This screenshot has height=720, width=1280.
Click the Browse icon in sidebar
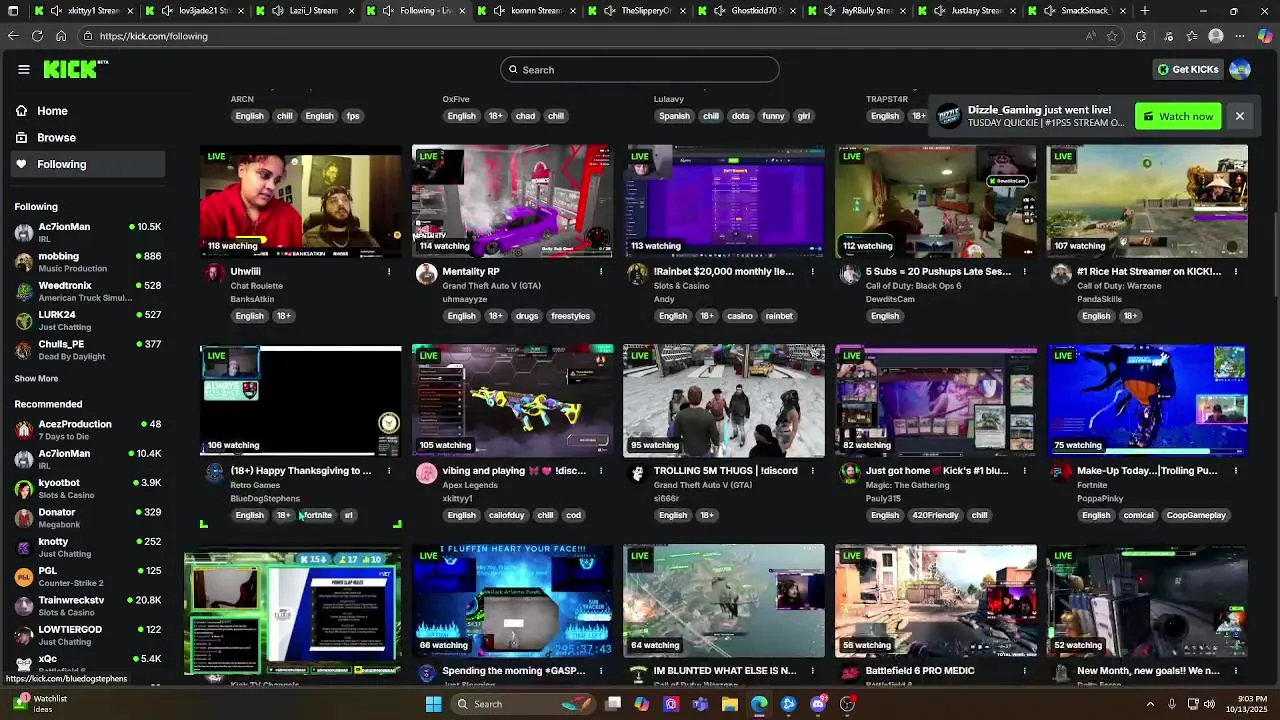pyautogui.click(x=21, y=137)
